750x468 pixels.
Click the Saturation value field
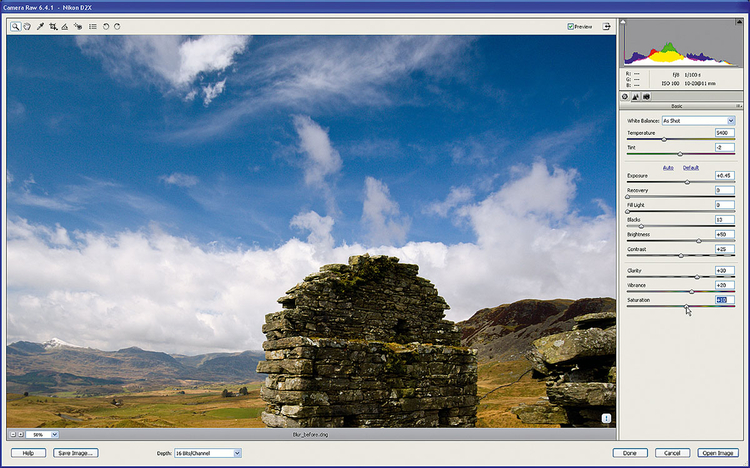click(725, 300)
